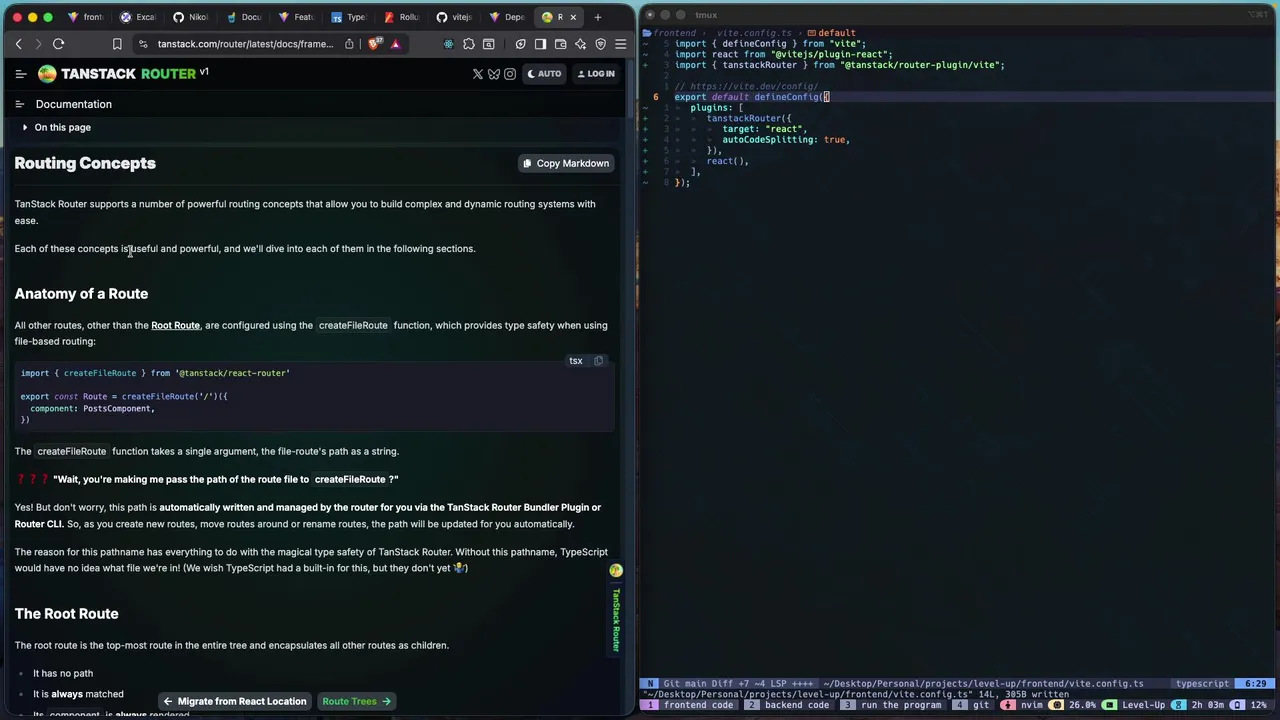Switch to the Excalidraw browser tab
Image resolution: width=1280 pixels, height=720 pixels.
click(137, 17)
